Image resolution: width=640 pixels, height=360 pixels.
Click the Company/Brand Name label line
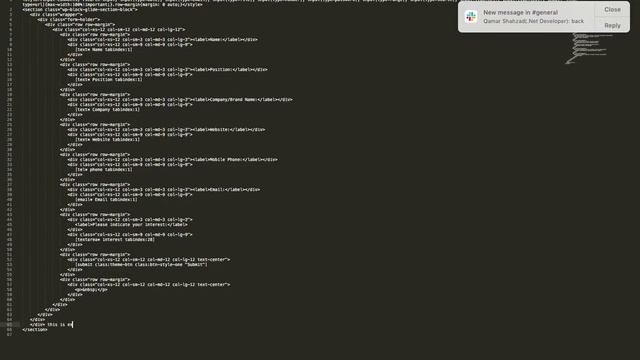click(x=180, y=100)
